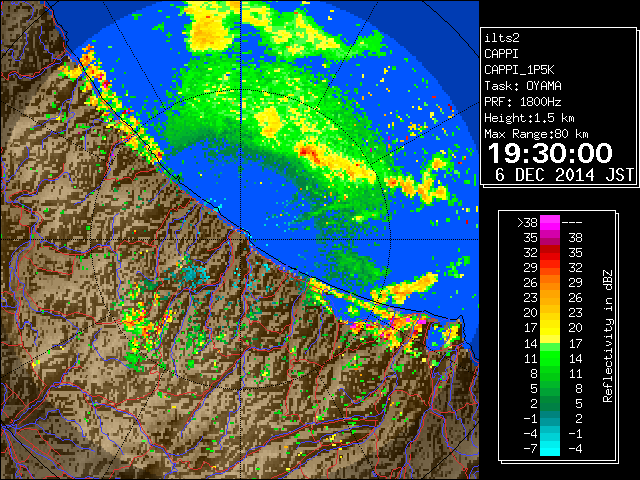Image resolution: width=640 pixels, height=480 pixels.
Task: Select the ">38" legend label
Action: (527, 222)
